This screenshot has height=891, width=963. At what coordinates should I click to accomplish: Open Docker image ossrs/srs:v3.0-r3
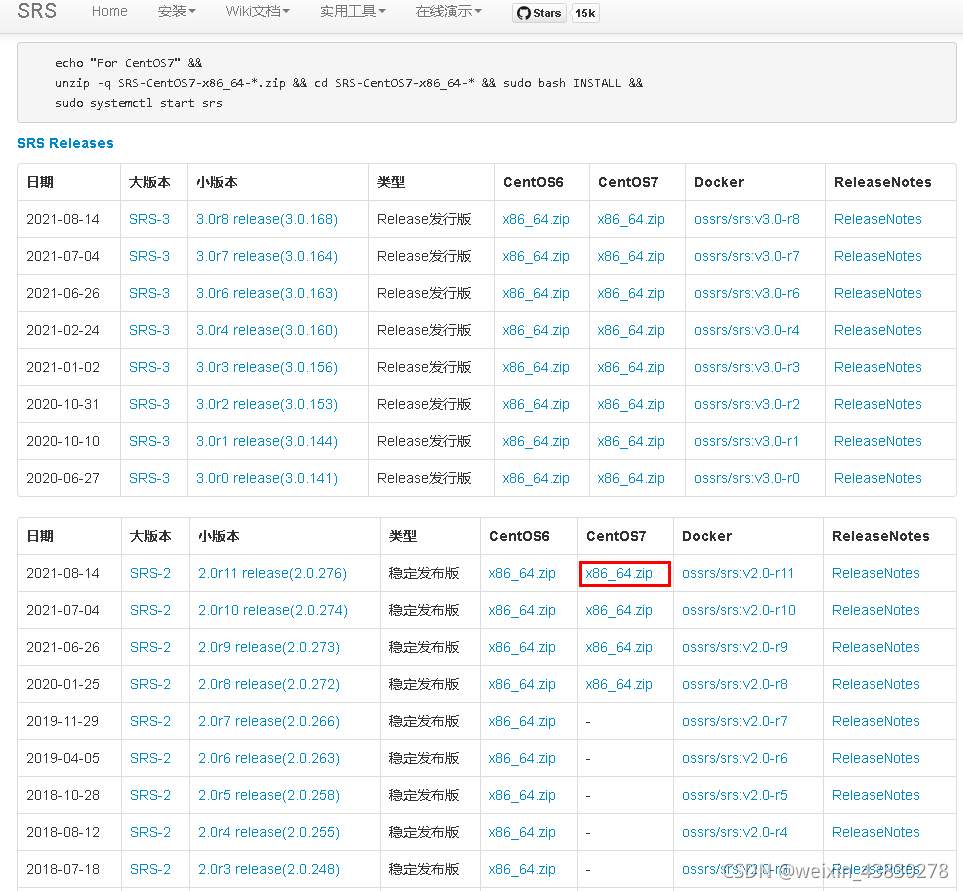747,367
